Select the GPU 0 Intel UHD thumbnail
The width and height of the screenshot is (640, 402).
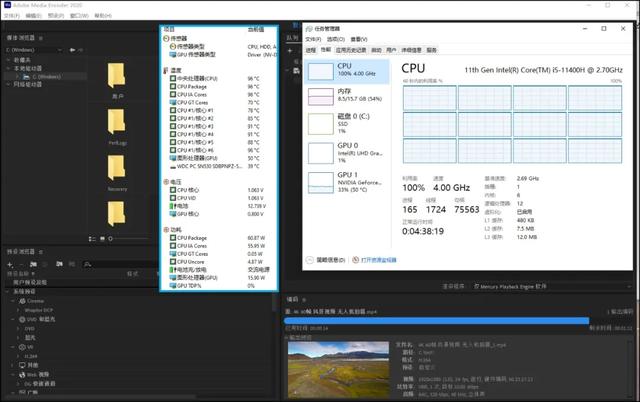pyautogui.click(x=320, y=153)
